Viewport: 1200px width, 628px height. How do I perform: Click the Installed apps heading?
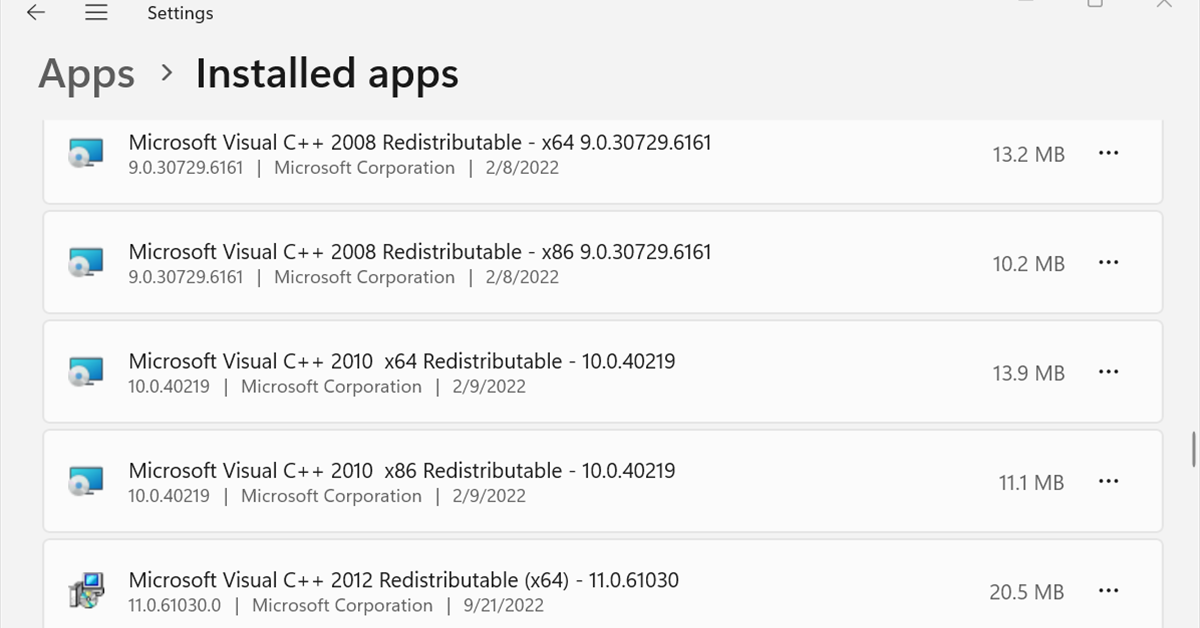pos(327,75)
